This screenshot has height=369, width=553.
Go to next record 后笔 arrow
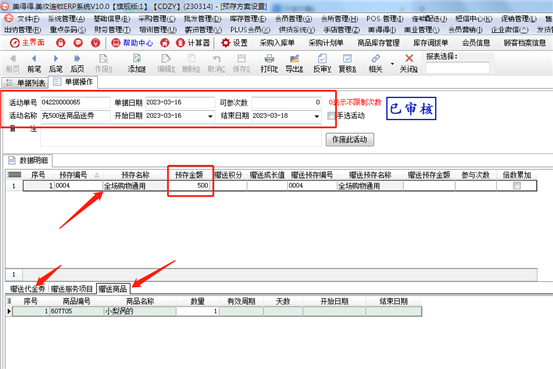[x=55, y=59]
